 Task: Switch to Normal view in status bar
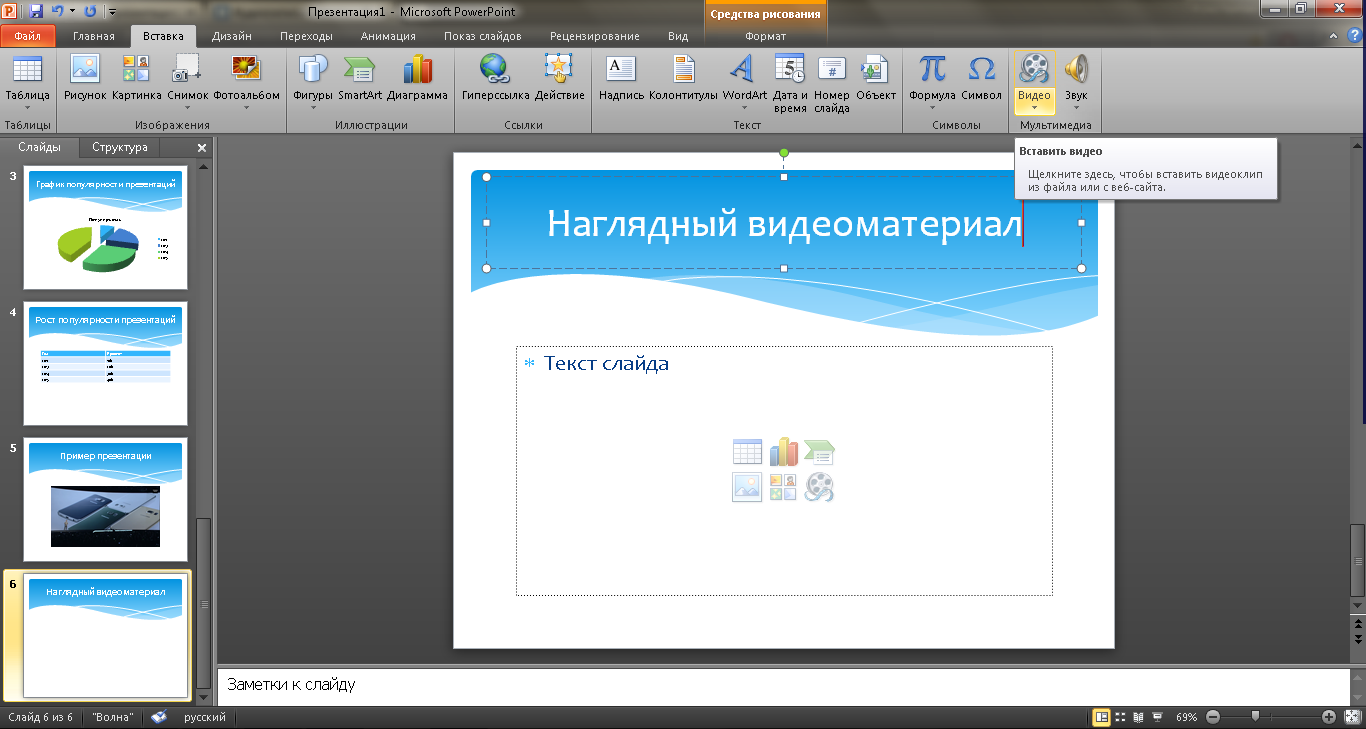click(1102, 717)
